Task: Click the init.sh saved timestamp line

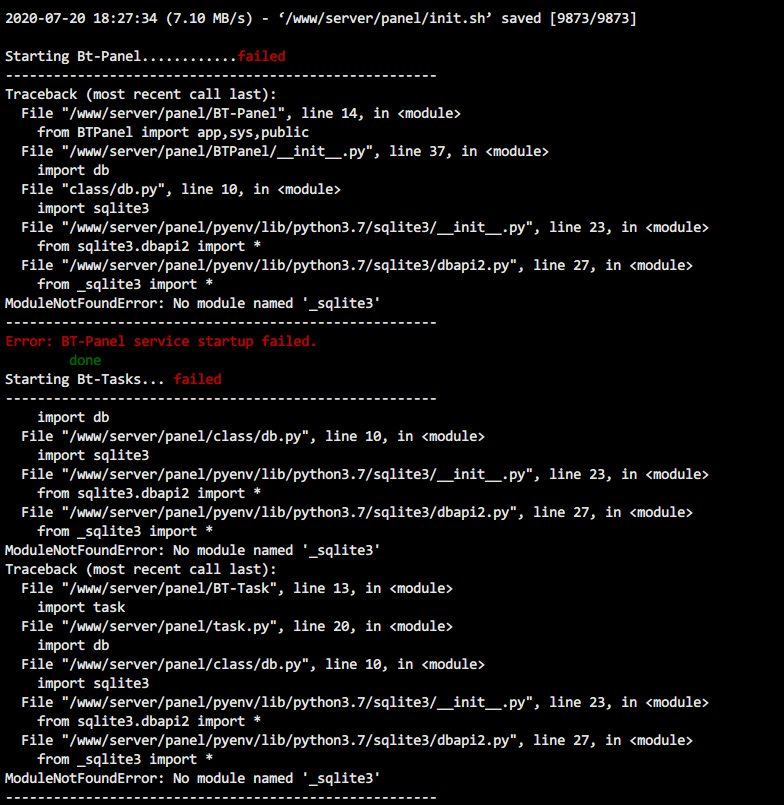Action: 321,18
